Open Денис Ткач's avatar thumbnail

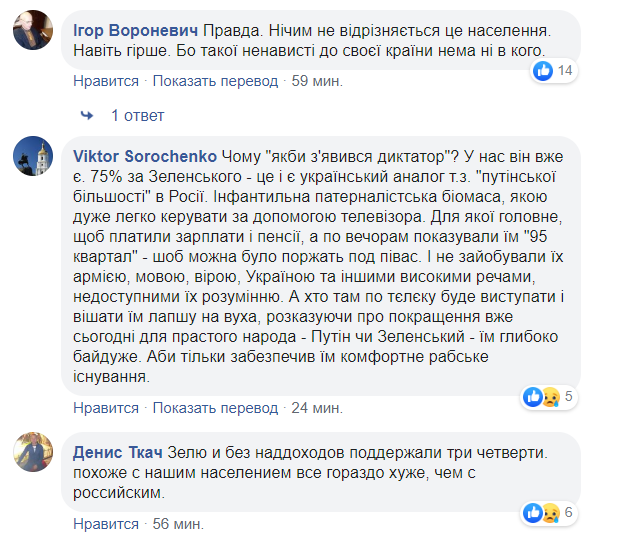[x=33, y=454]
